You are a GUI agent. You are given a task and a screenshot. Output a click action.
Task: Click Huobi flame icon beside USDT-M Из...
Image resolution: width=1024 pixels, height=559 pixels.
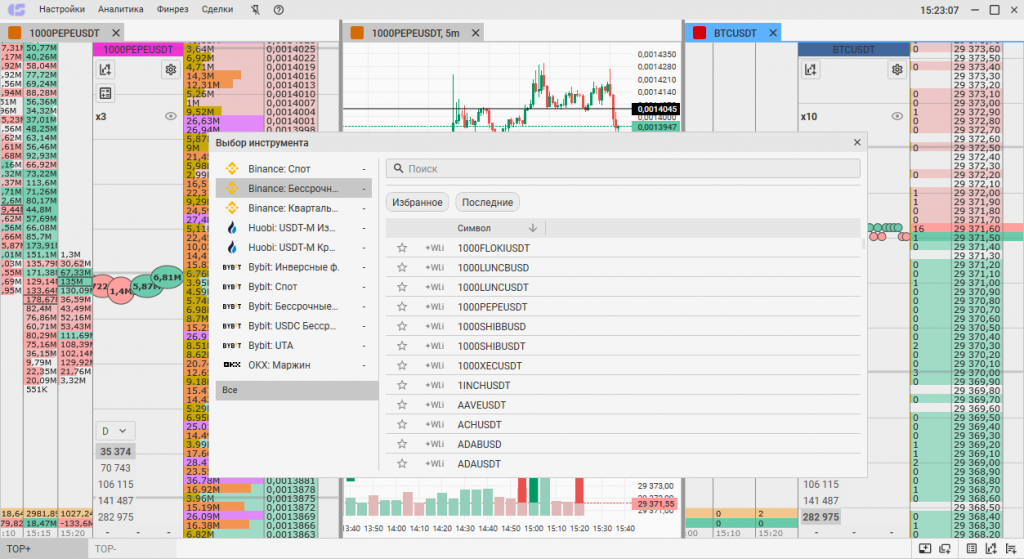coord(232,227)
